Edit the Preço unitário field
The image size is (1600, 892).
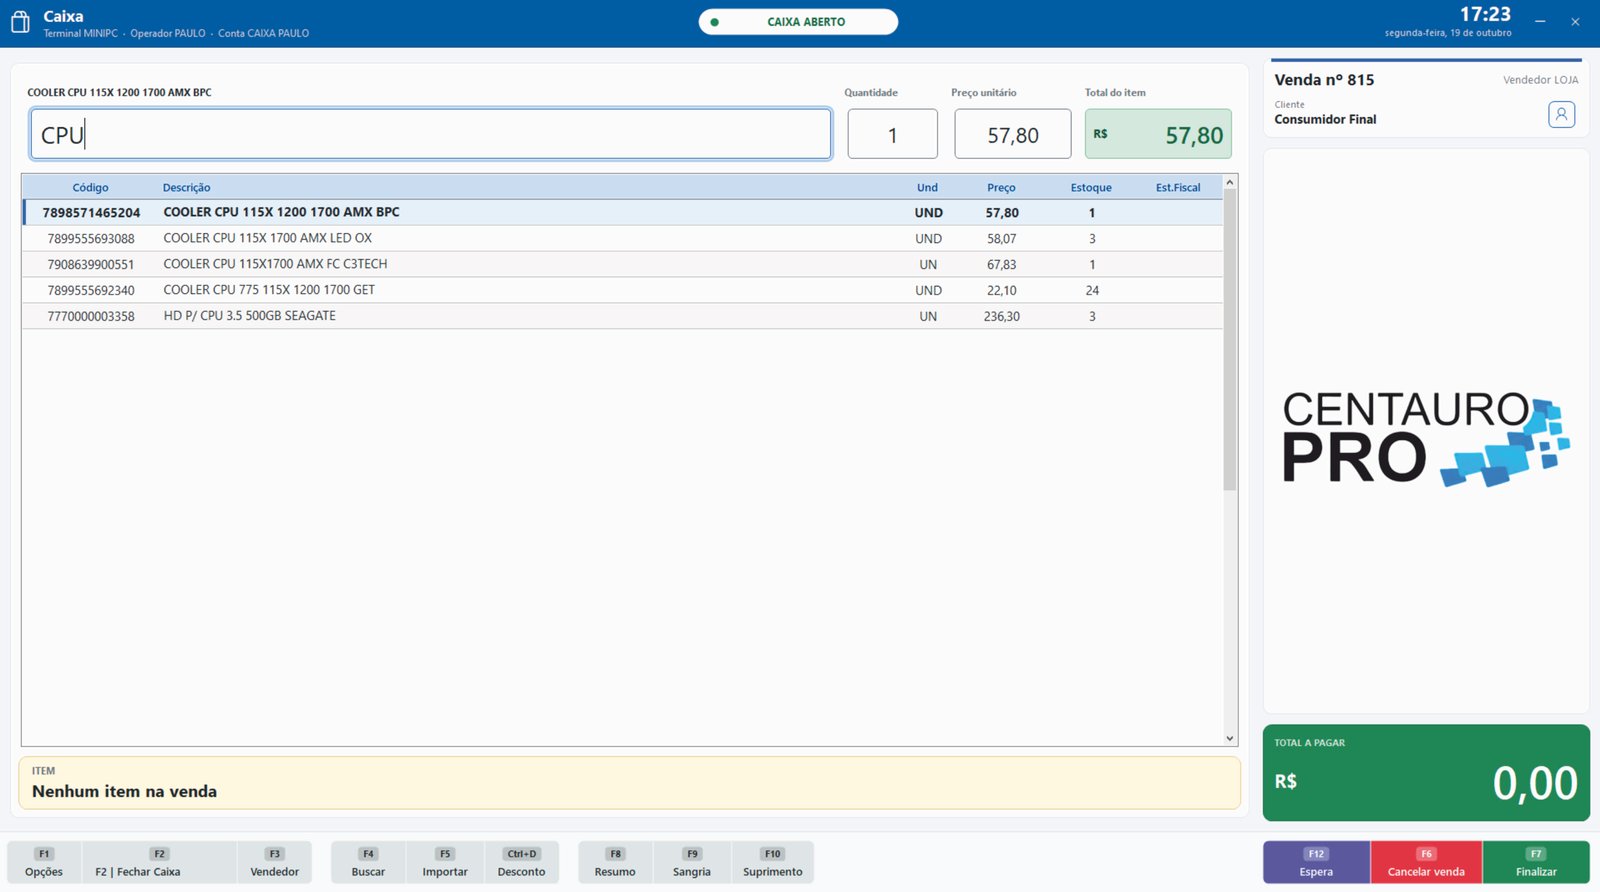[1013, 134]
